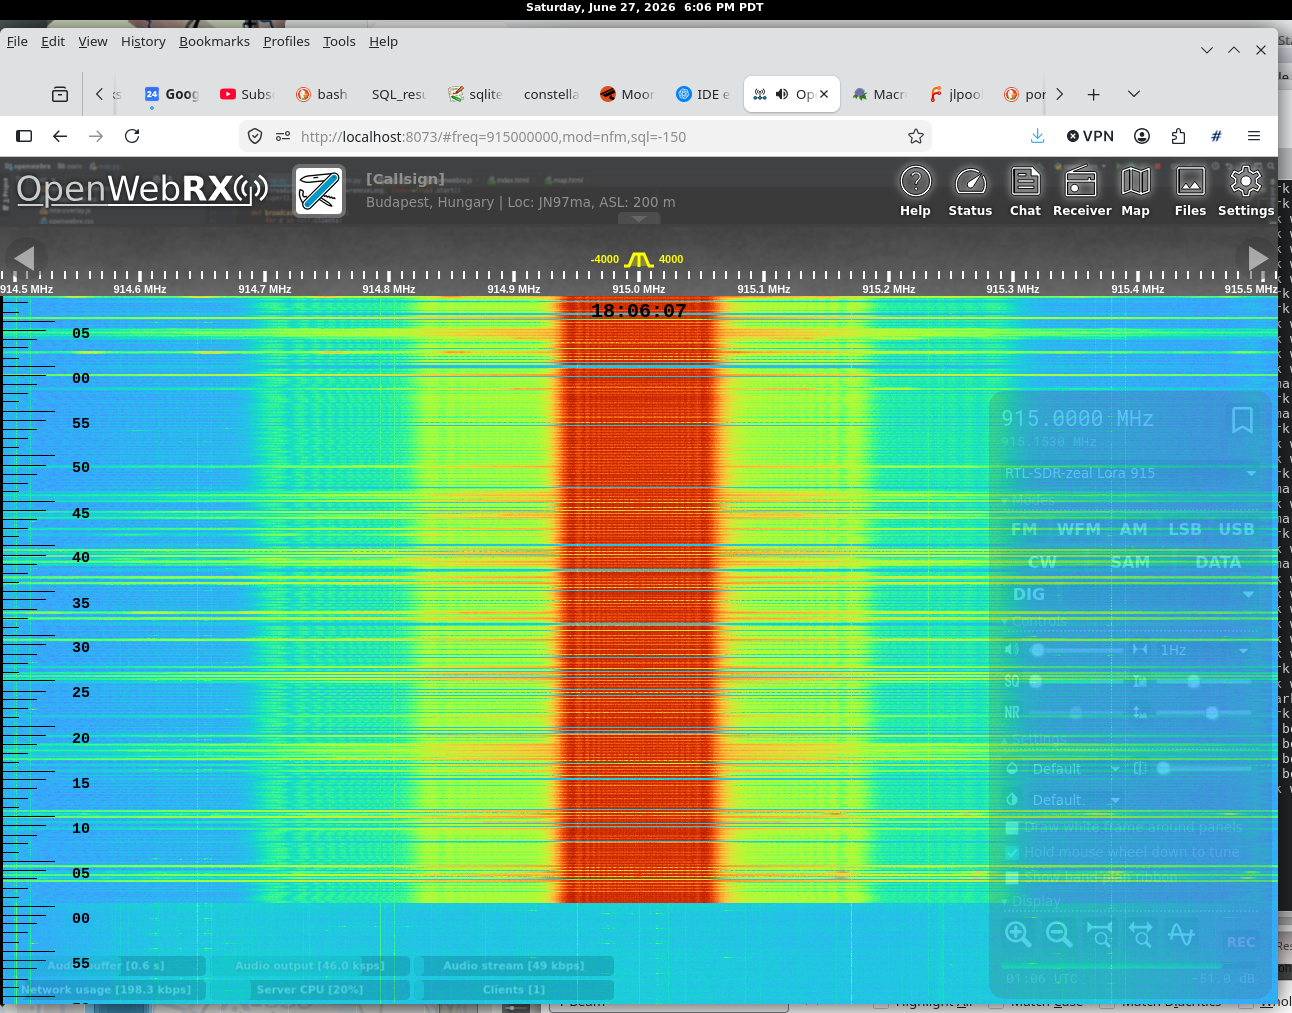This screenshot has width=1292, height=1013.
Task: Open the browser Extensions icon
Action: coord(1178,136)
